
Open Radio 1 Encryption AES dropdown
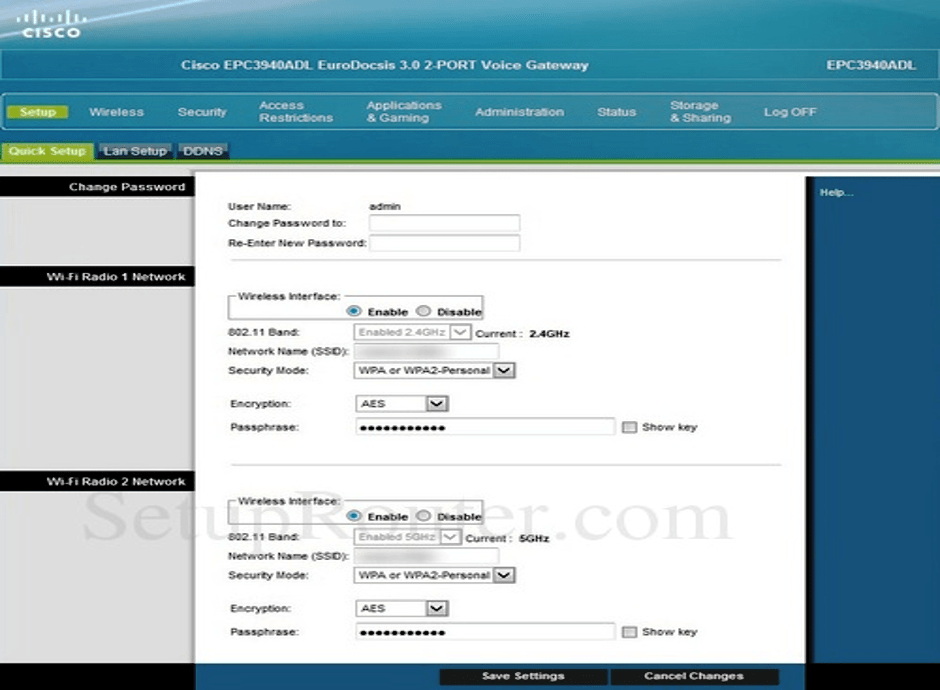pyautogui.click(x=402, y=404)
